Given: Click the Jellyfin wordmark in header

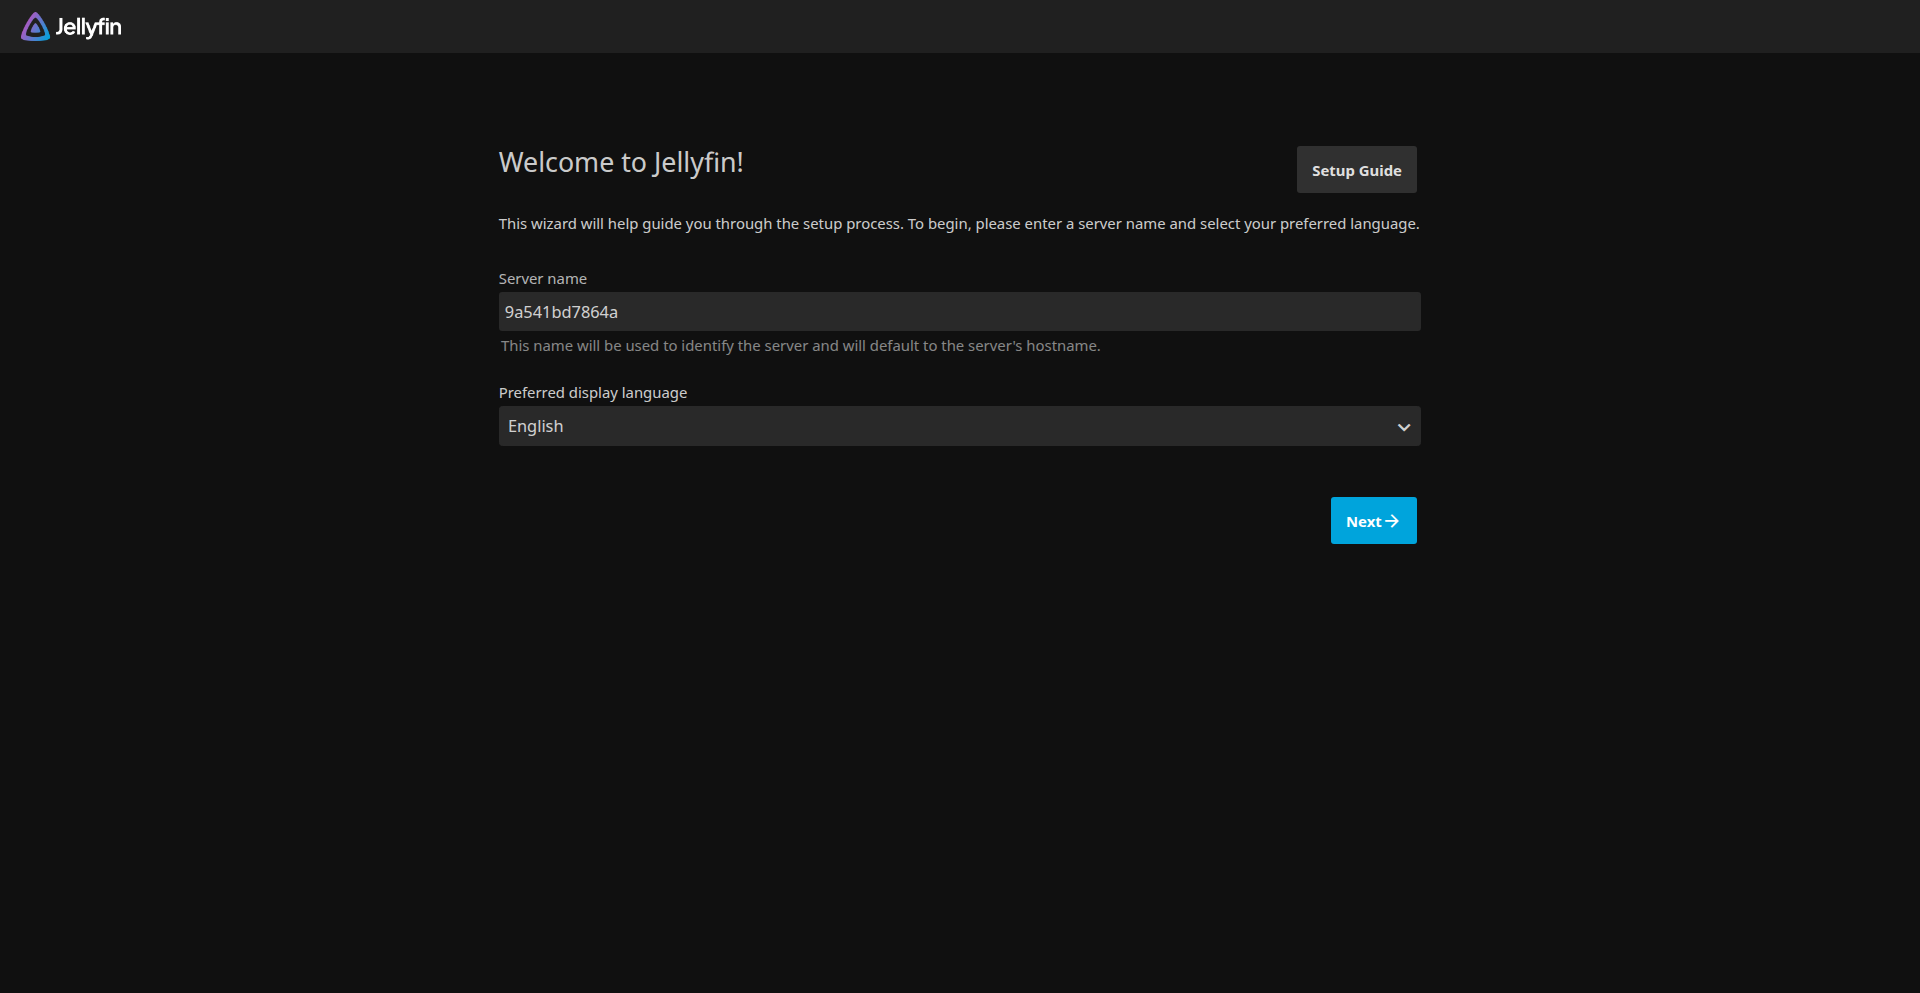Looking at the screenshot, I should click(x=88, y=27).
